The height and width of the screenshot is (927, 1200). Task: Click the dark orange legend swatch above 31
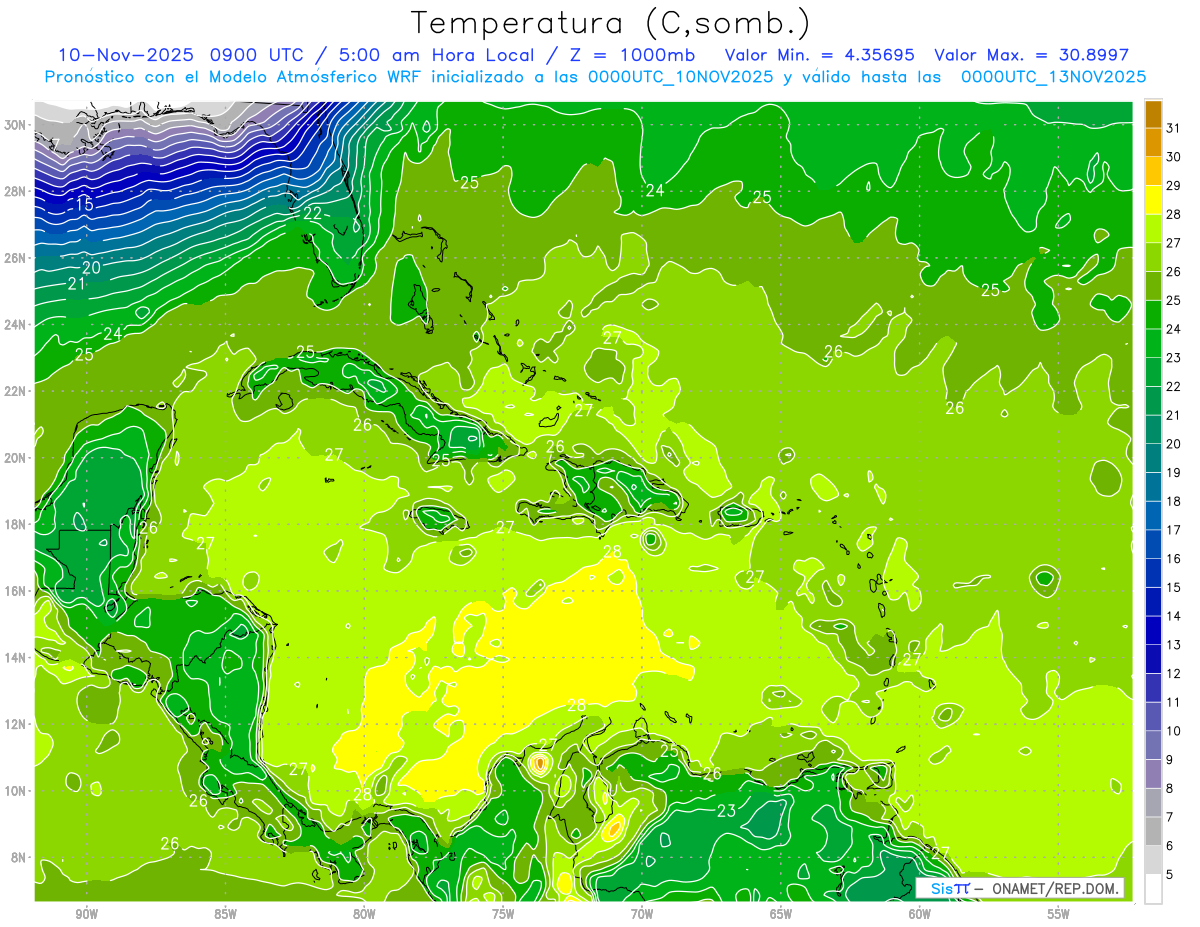1153,113
